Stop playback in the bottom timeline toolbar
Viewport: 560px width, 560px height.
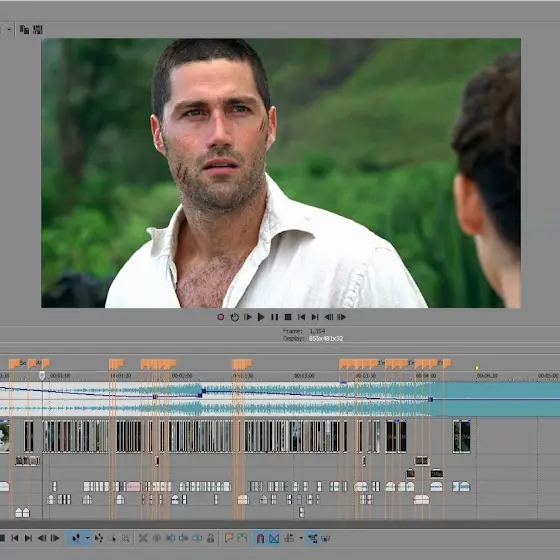pyautogui.click(x=2, y=538)
